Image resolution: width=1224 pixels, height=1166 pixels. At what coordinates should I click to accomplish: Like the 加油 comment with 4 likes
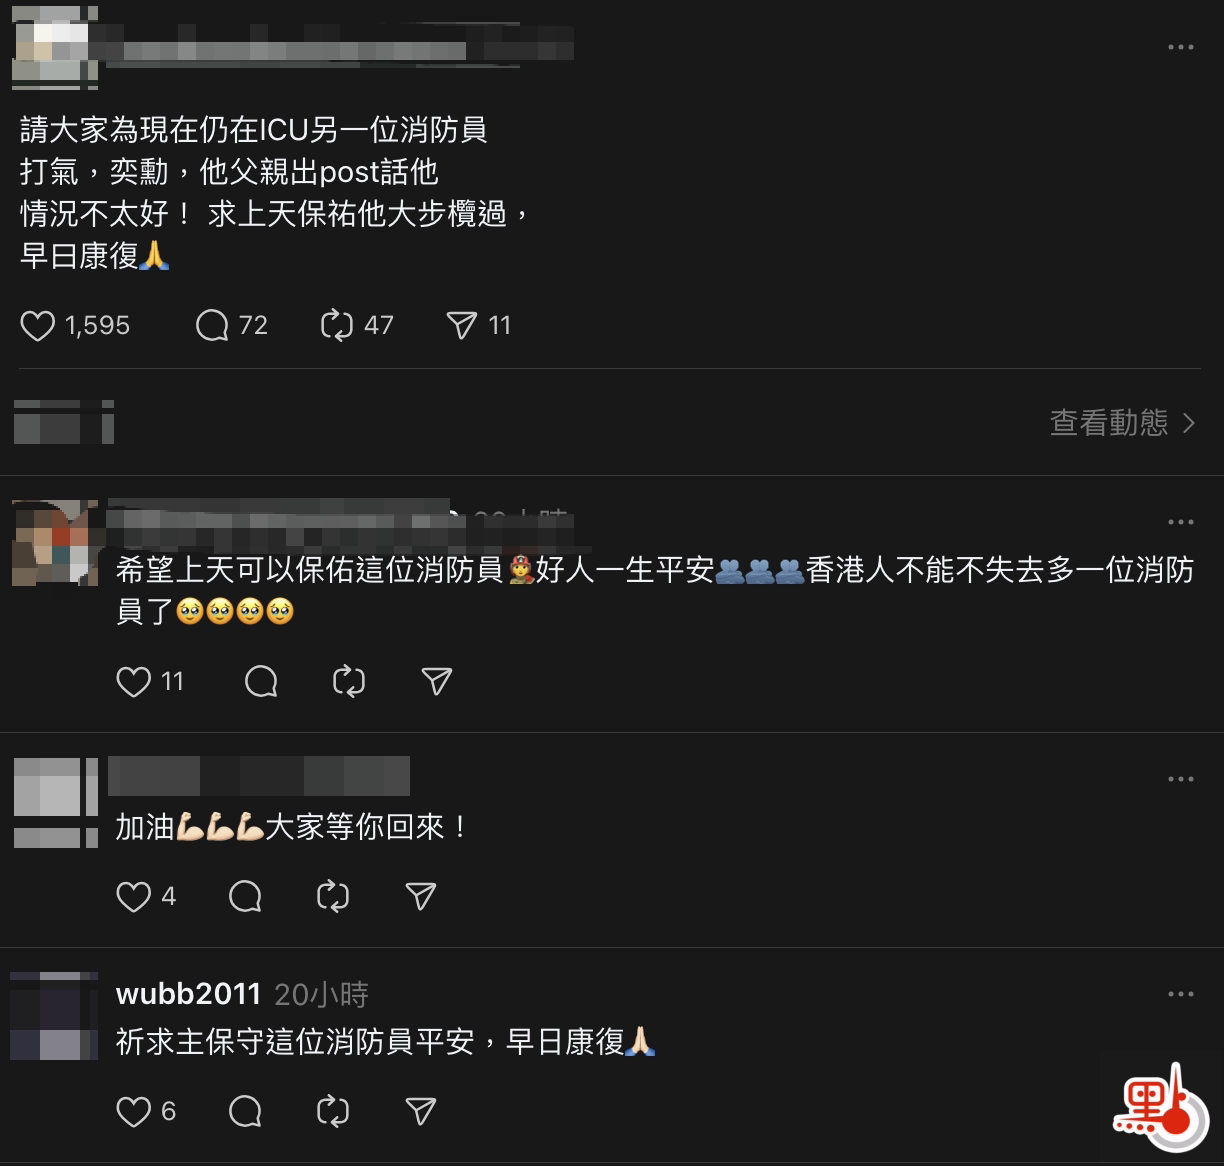134,897
